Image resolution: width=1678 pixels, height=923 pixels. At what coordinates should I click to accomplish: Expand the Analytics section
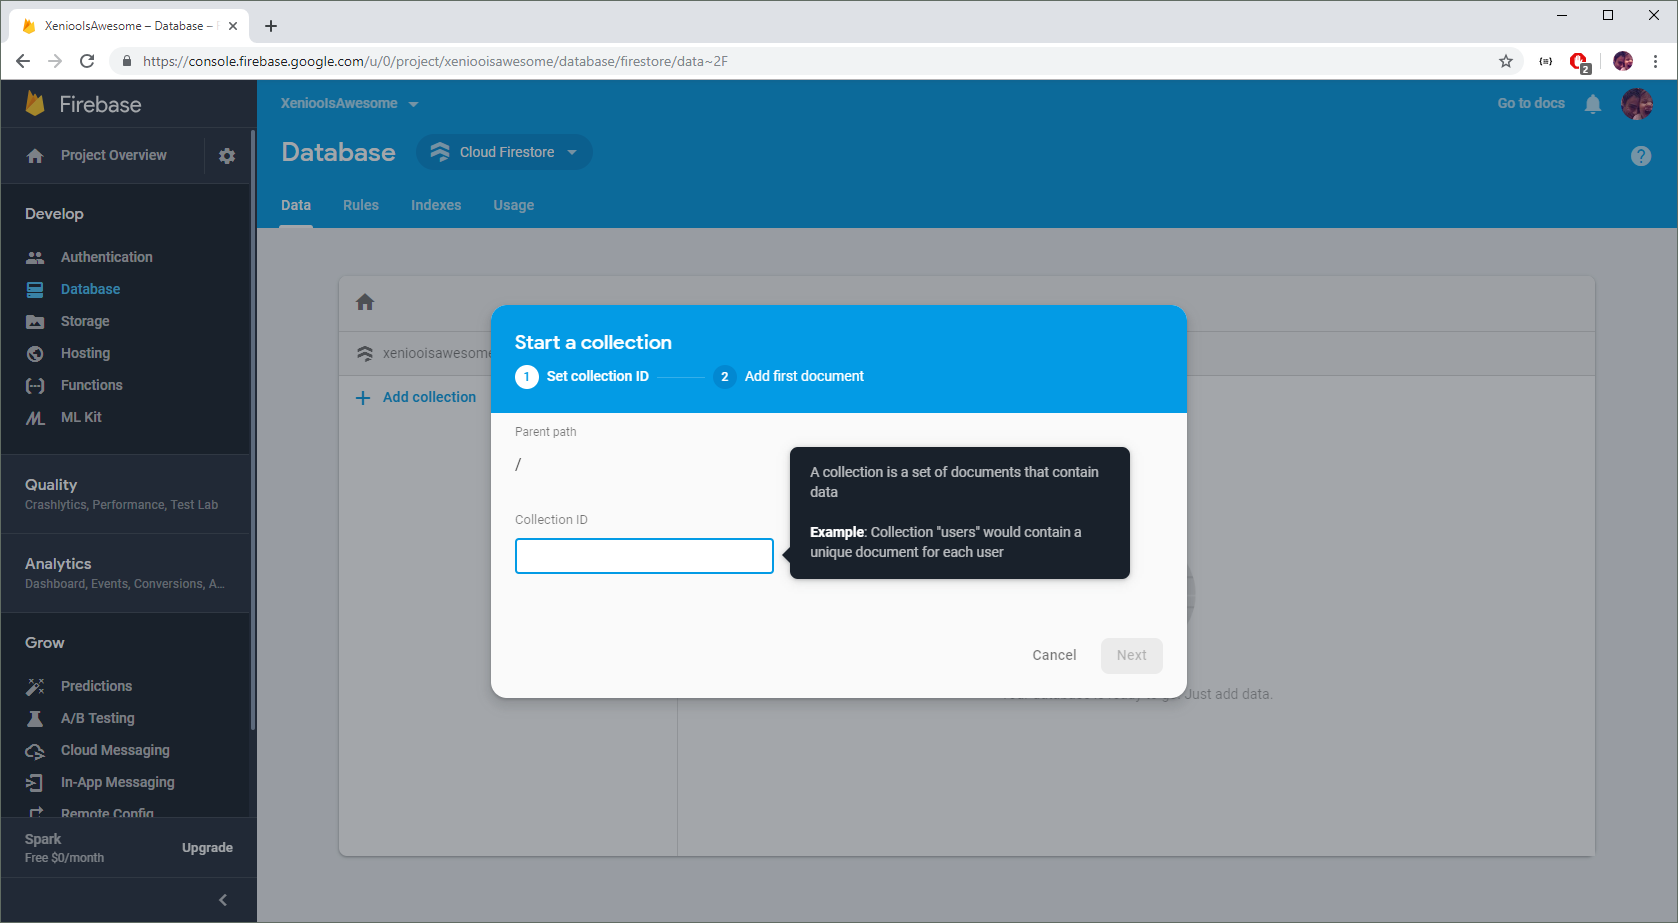[125, 573]
